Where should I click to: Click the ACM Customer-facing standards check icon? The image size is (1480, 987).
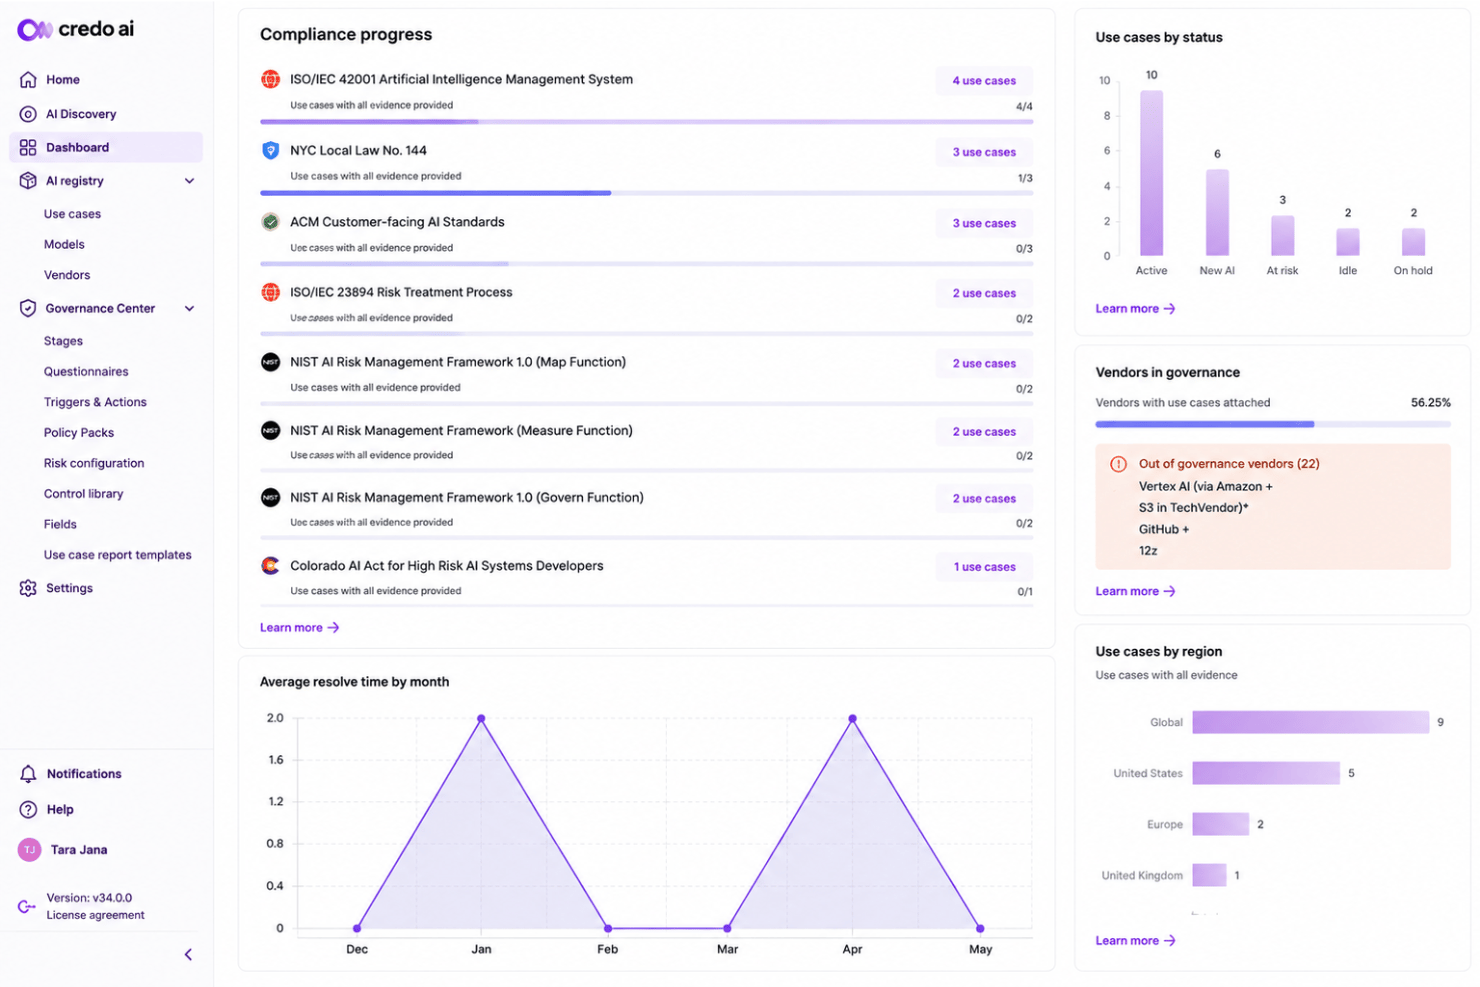[x=270, y=222]
